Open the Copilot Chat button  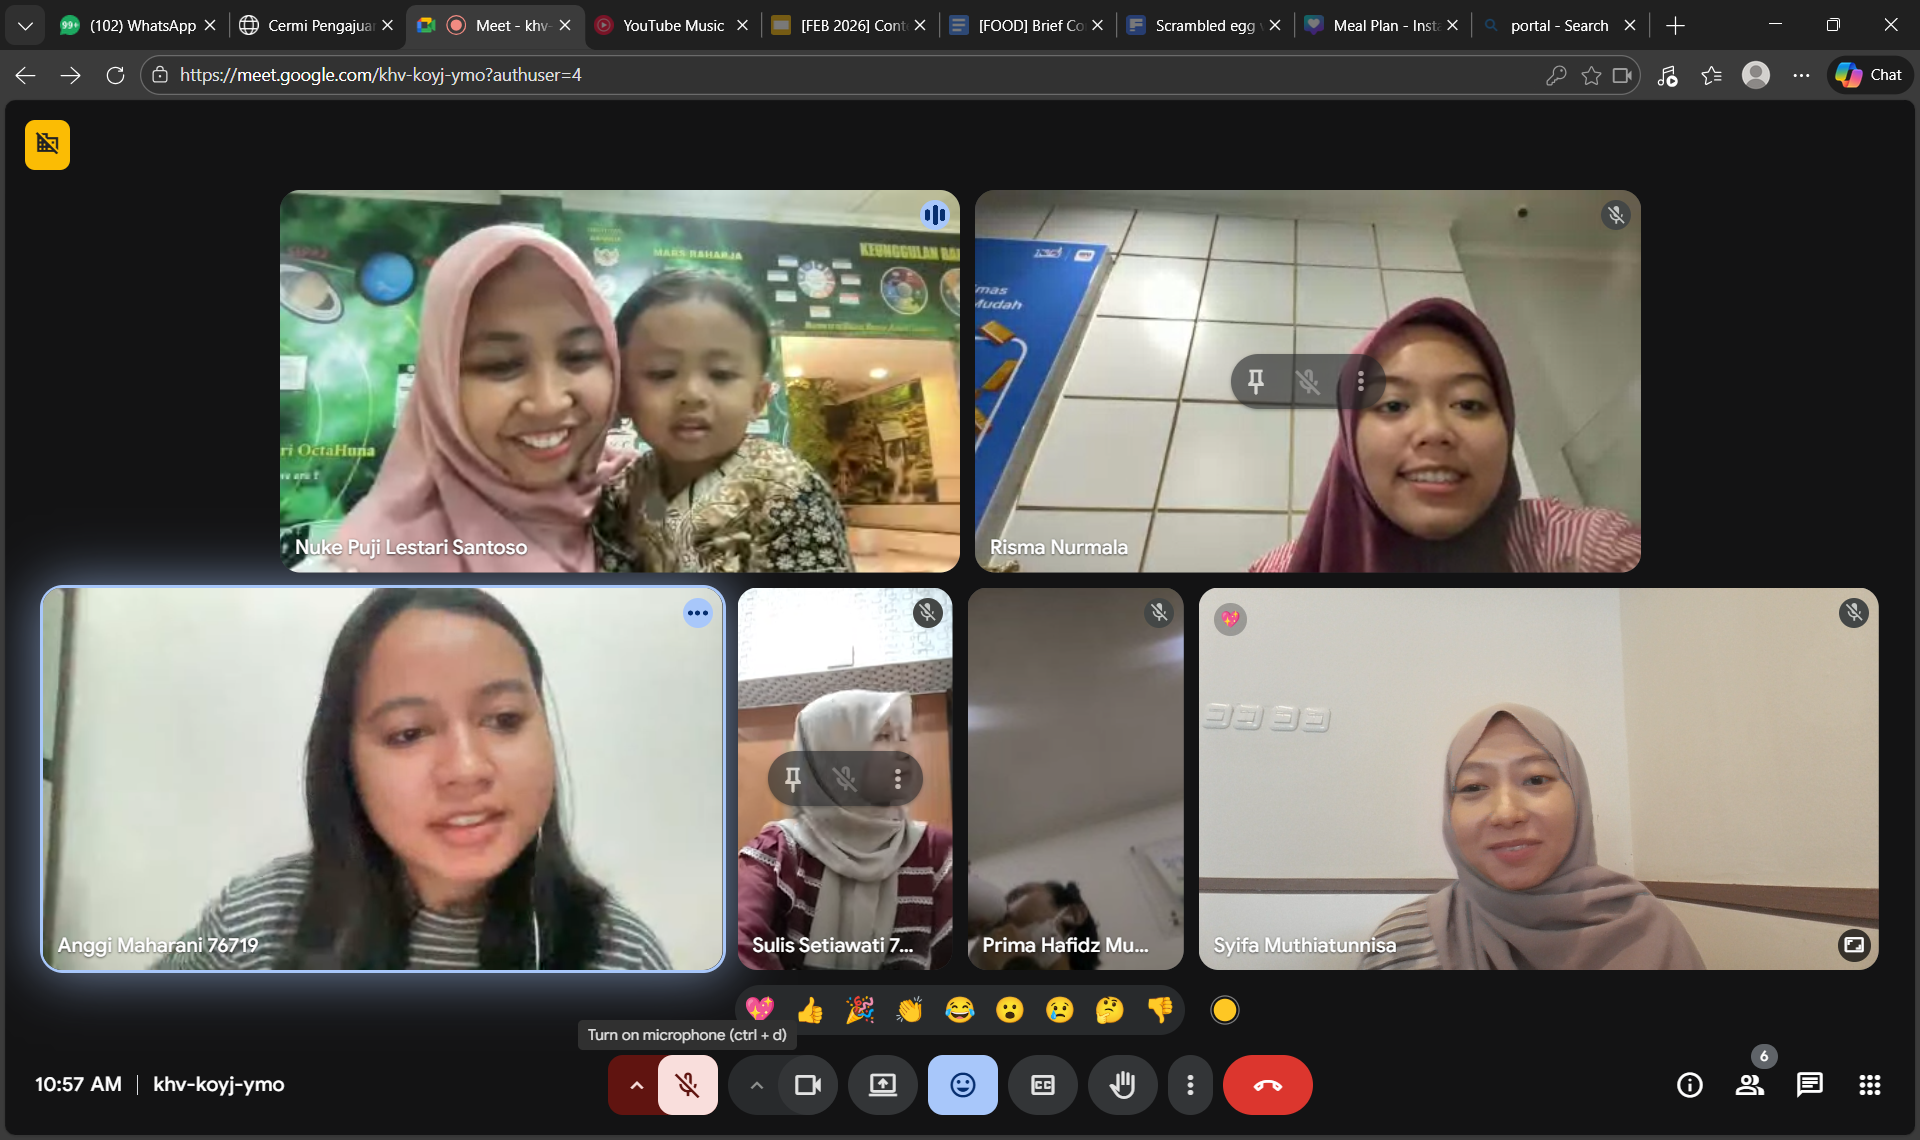pos(1870,75)
